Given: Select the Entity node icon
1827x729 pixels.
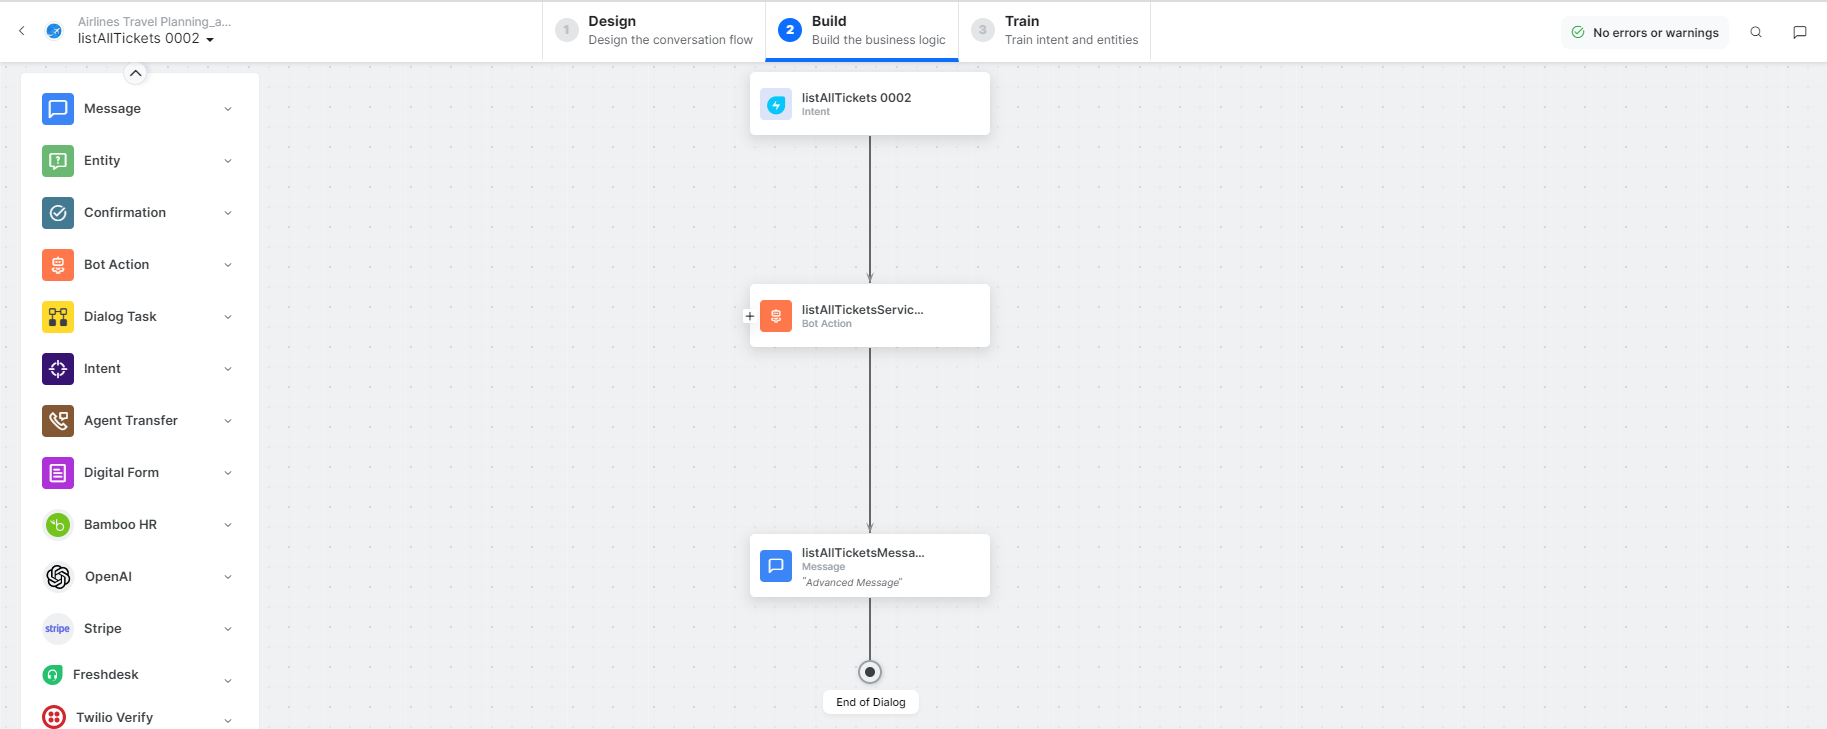Looking at the screenshot, I should tap(58, 161).
